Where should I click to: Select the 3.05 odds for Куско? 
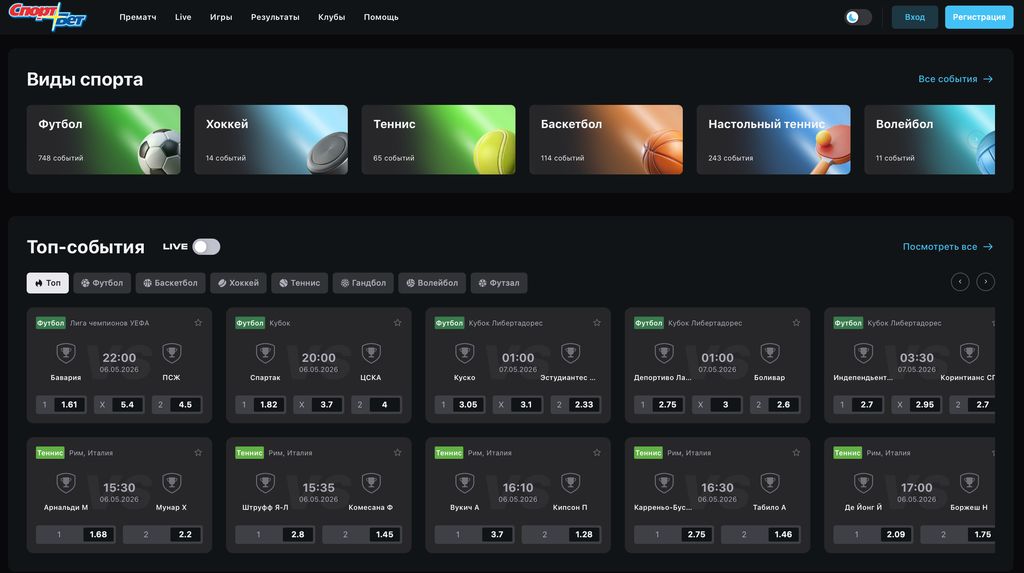coord(460,405)
